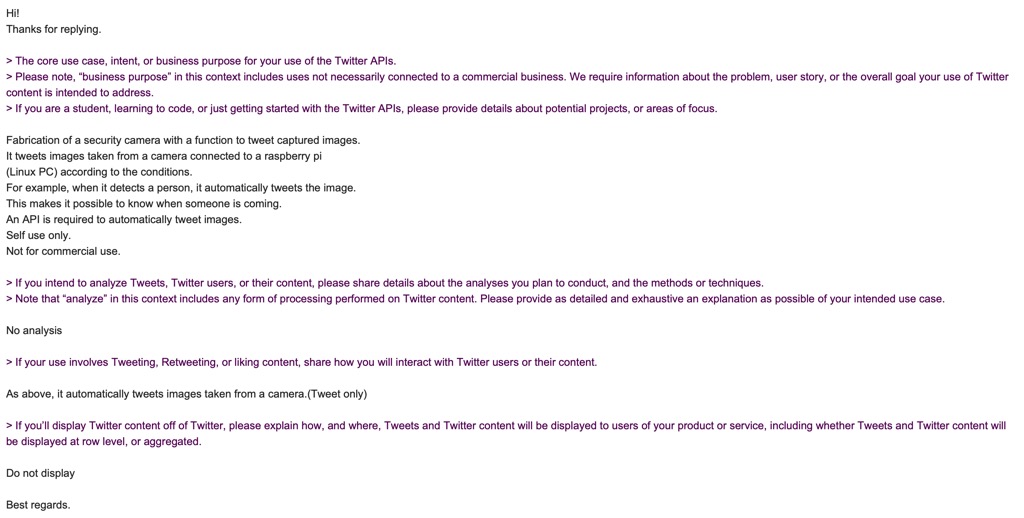This screenshot has width=1024, height=518.
Task: Click the "Self use only." line
Action: point(39,235)
